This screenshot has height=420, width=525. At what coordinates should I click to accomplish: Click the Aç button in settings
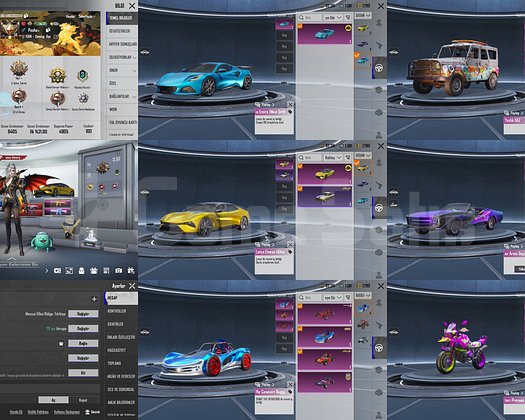click(x=53, y=400)
